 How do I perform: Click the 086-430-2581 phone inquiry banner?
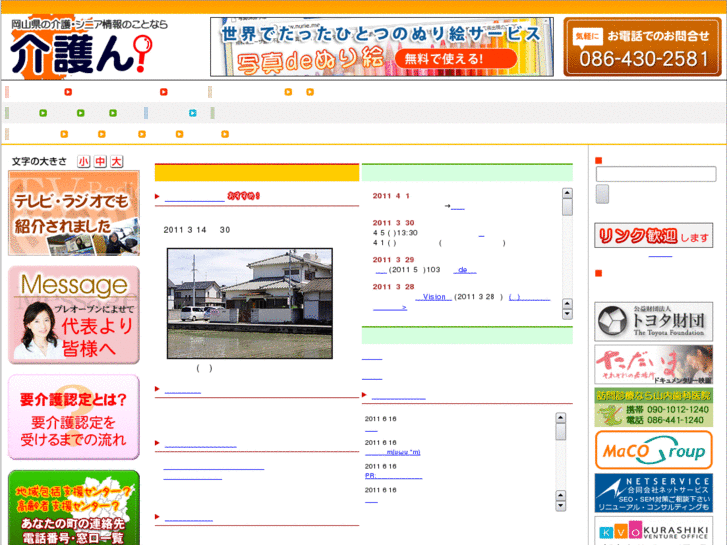tap(643, 47)
